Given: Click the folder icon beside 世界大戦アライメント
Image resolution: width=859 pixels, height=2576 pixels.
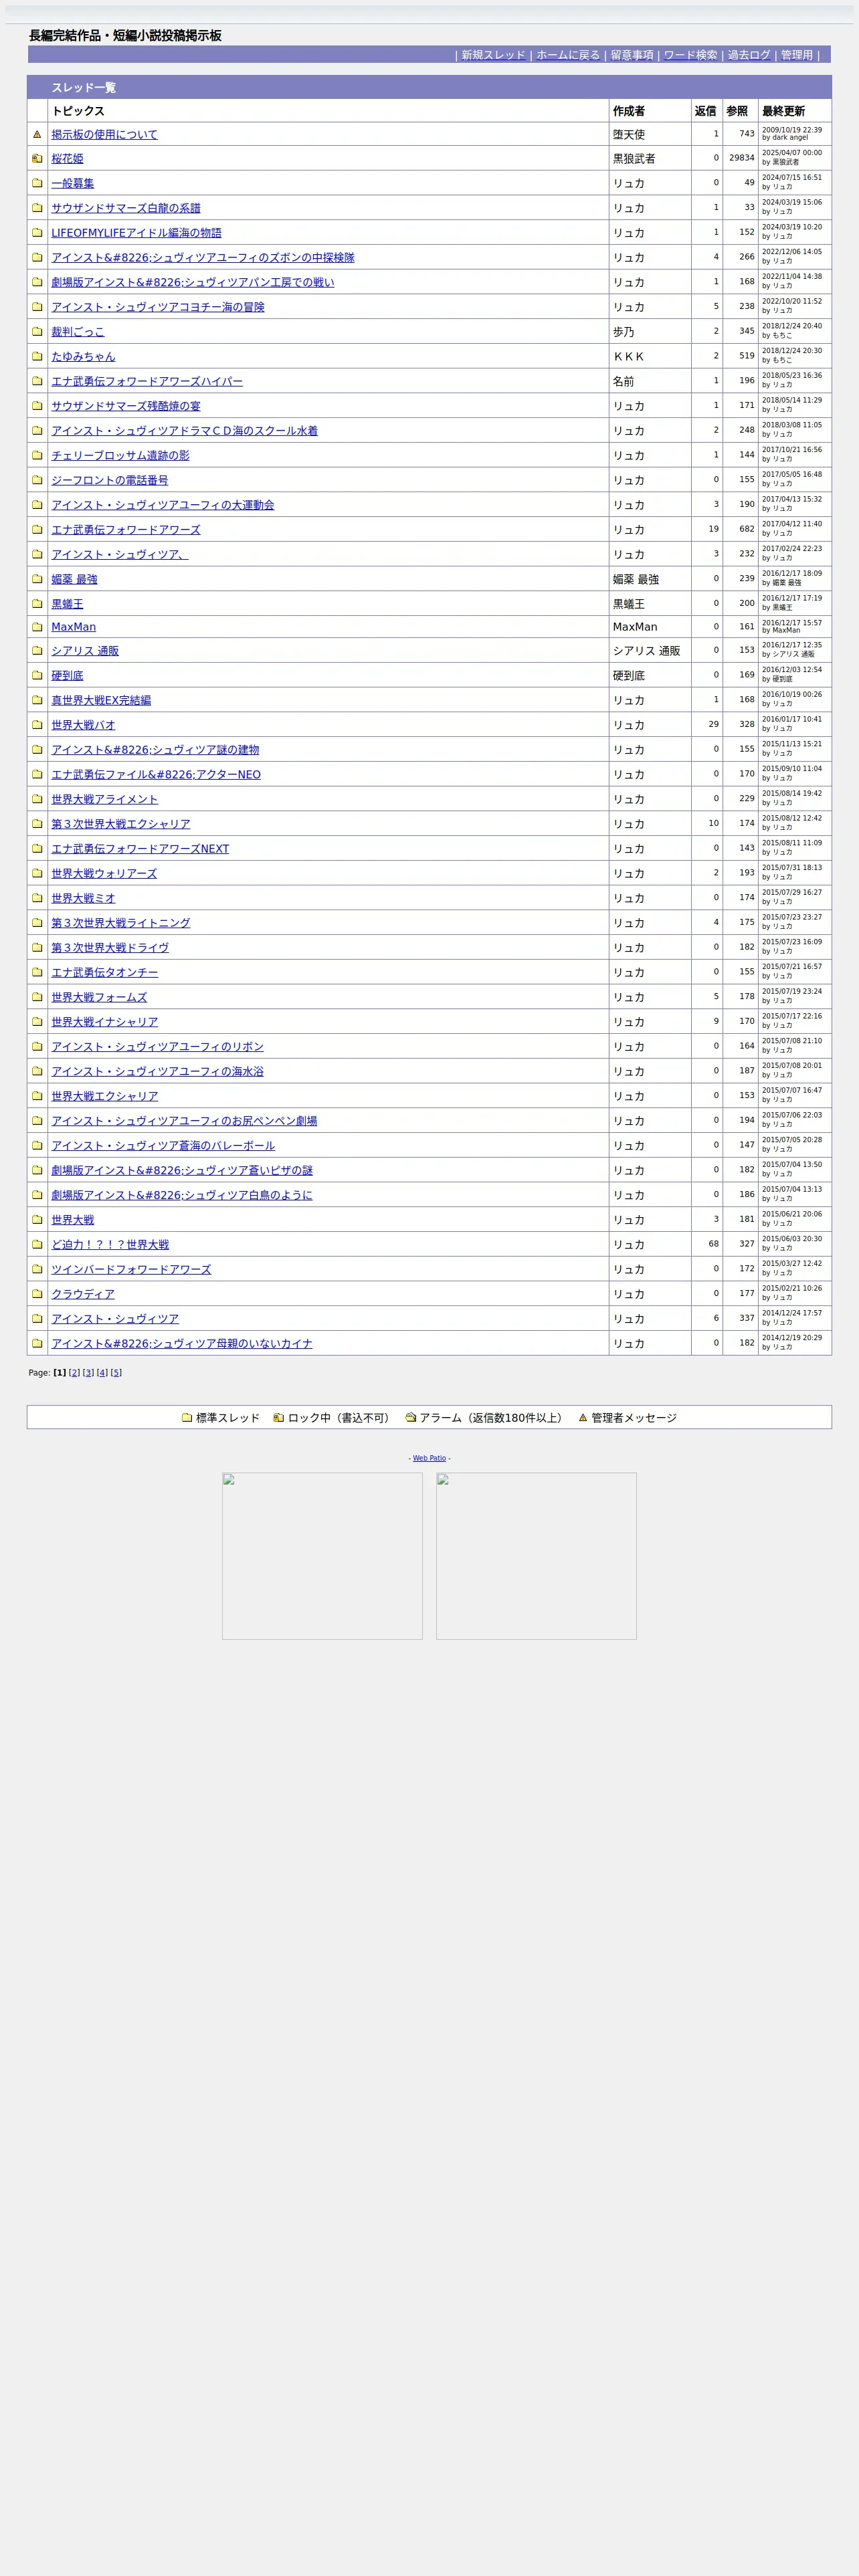Looking at the screenshot, I should click(x=37, y=799).
